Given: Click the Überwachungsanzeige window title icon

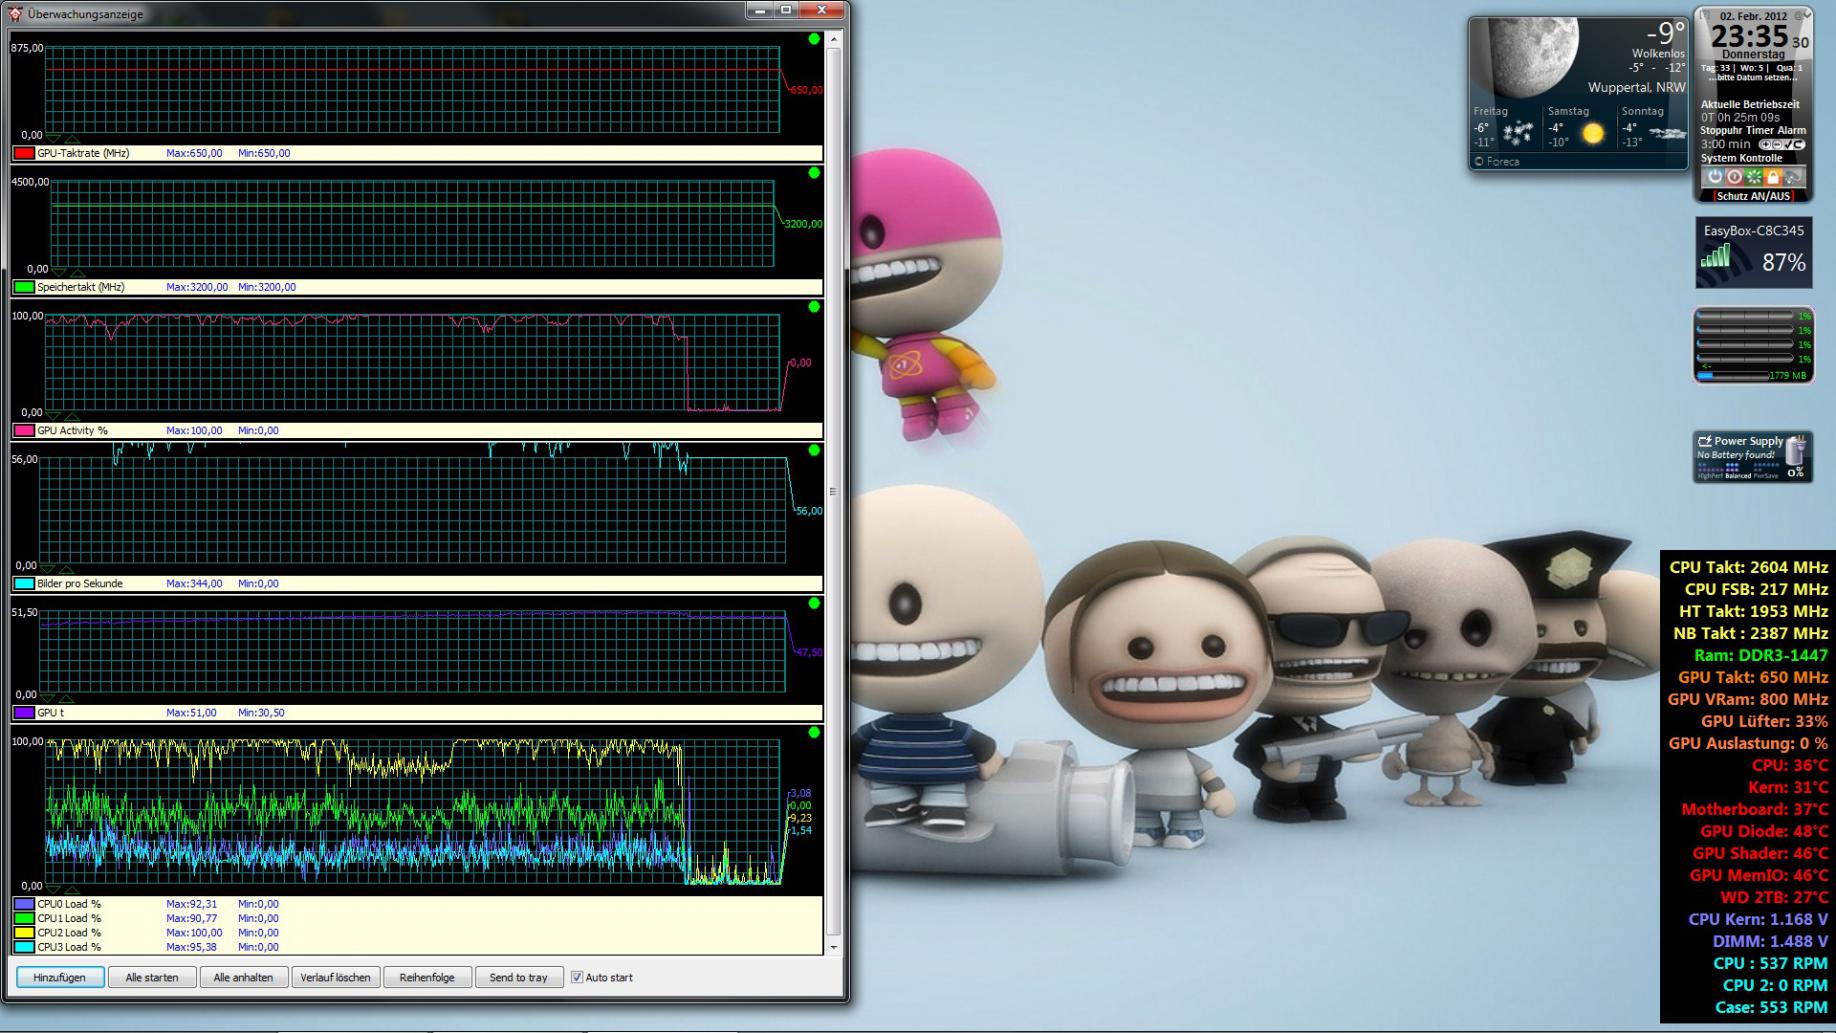Looking at the screenshot, I should [x=15, y=13].
